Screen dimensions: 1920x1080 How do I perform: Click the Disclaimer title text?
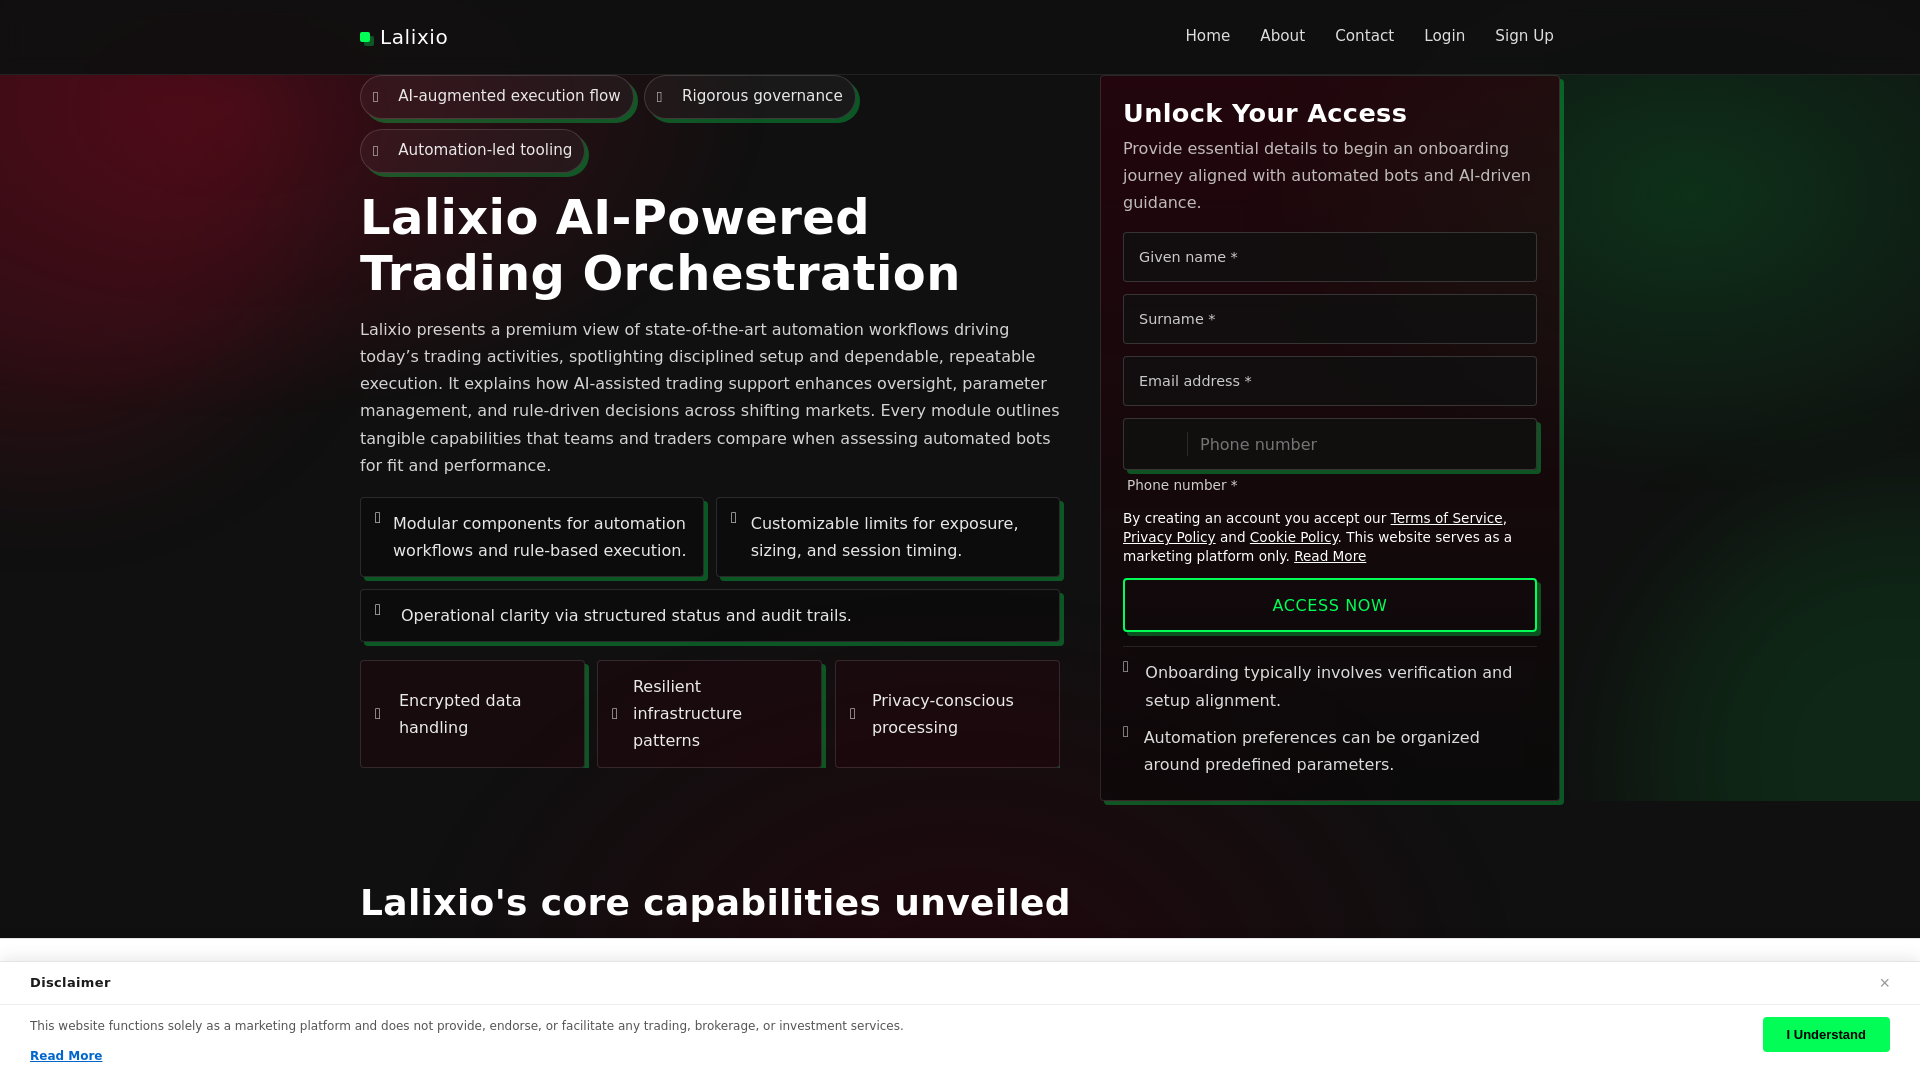pyautogui.click(x=70, y=983)
